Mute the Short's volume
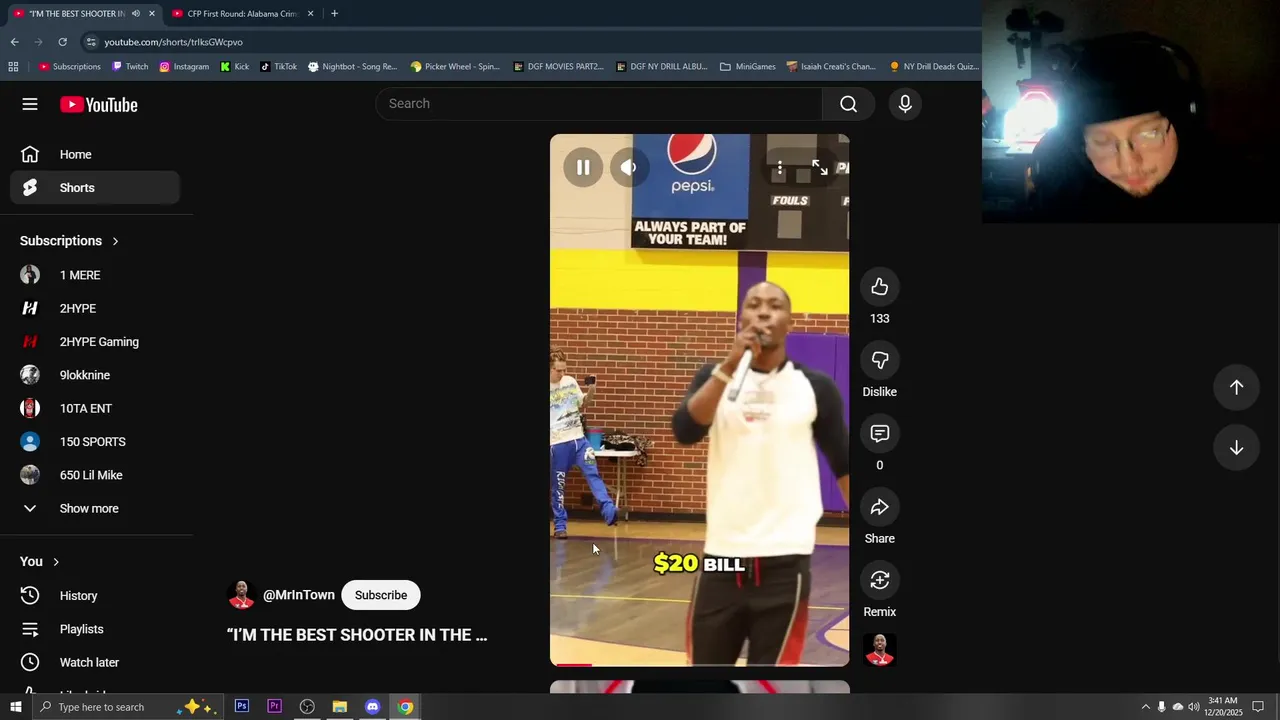 click(628, 167)
